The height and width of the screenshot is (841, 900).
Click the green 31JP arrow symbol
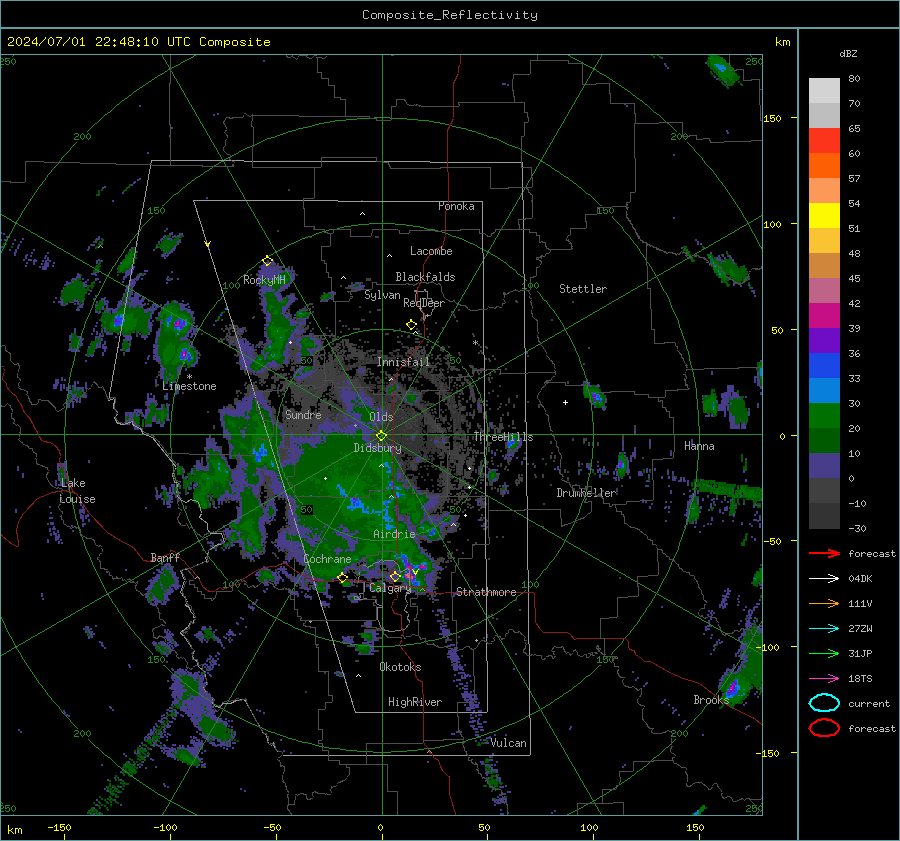pyautogui.click(x=824, y=653)
